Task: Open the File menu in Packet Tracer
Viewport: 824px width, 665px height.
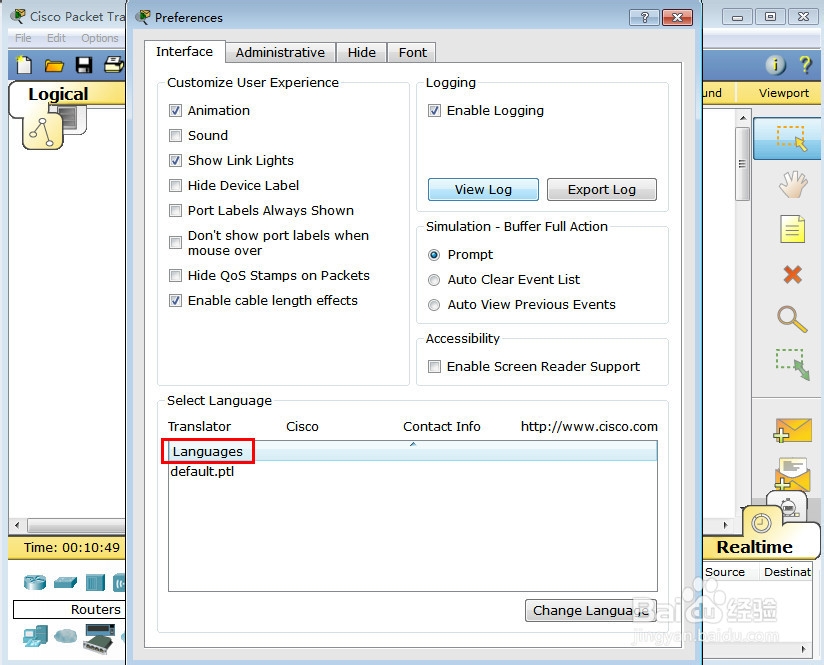Action: pyautogui.click(x=23, y=38)
